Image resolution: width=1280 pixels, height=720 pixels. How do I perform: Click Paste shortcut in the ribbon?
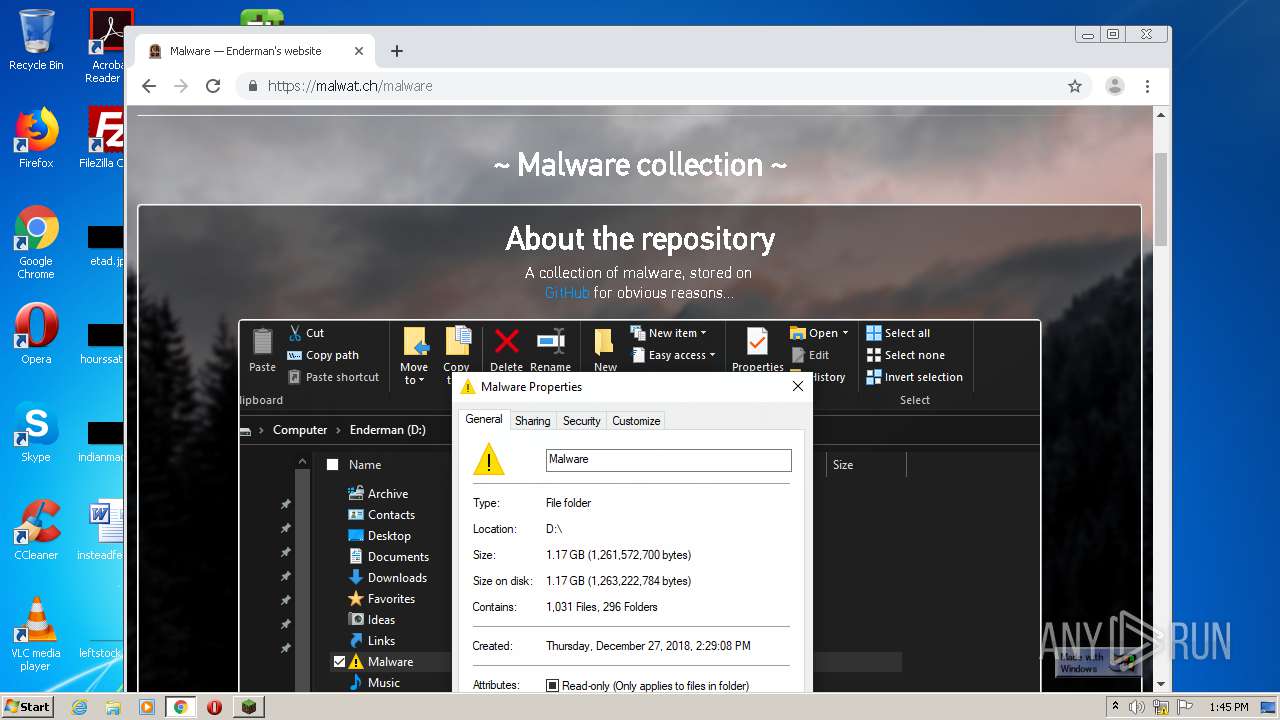[334, 377]
